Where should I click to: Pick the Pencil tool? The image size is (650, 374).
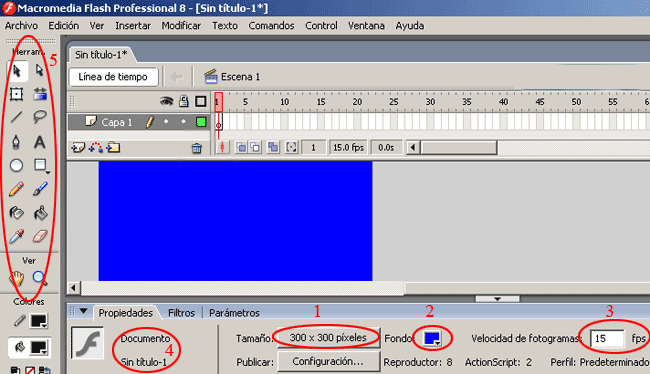pyautogui.click(x=16, y=189)
